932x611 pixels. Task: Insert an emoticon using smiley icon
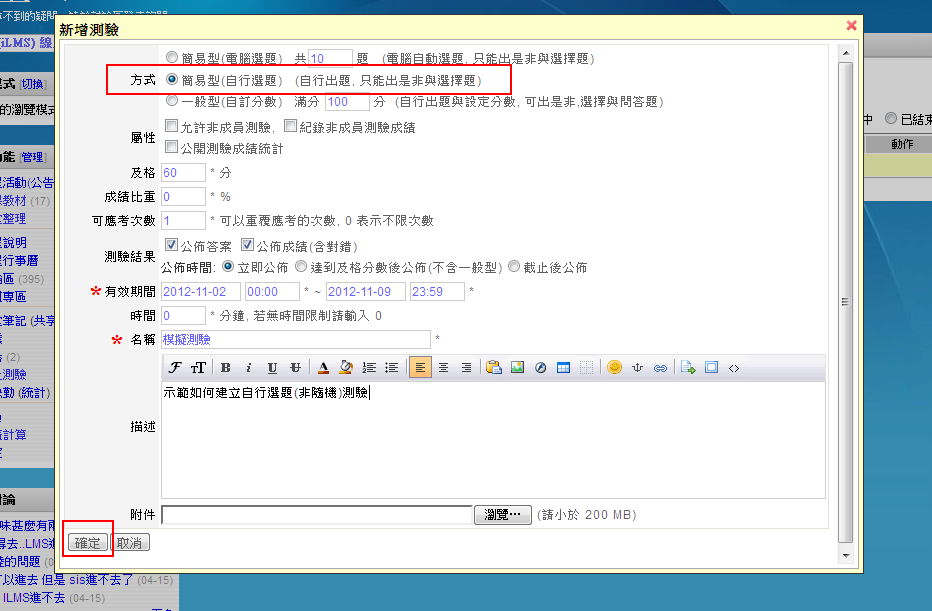click(614, 368)
